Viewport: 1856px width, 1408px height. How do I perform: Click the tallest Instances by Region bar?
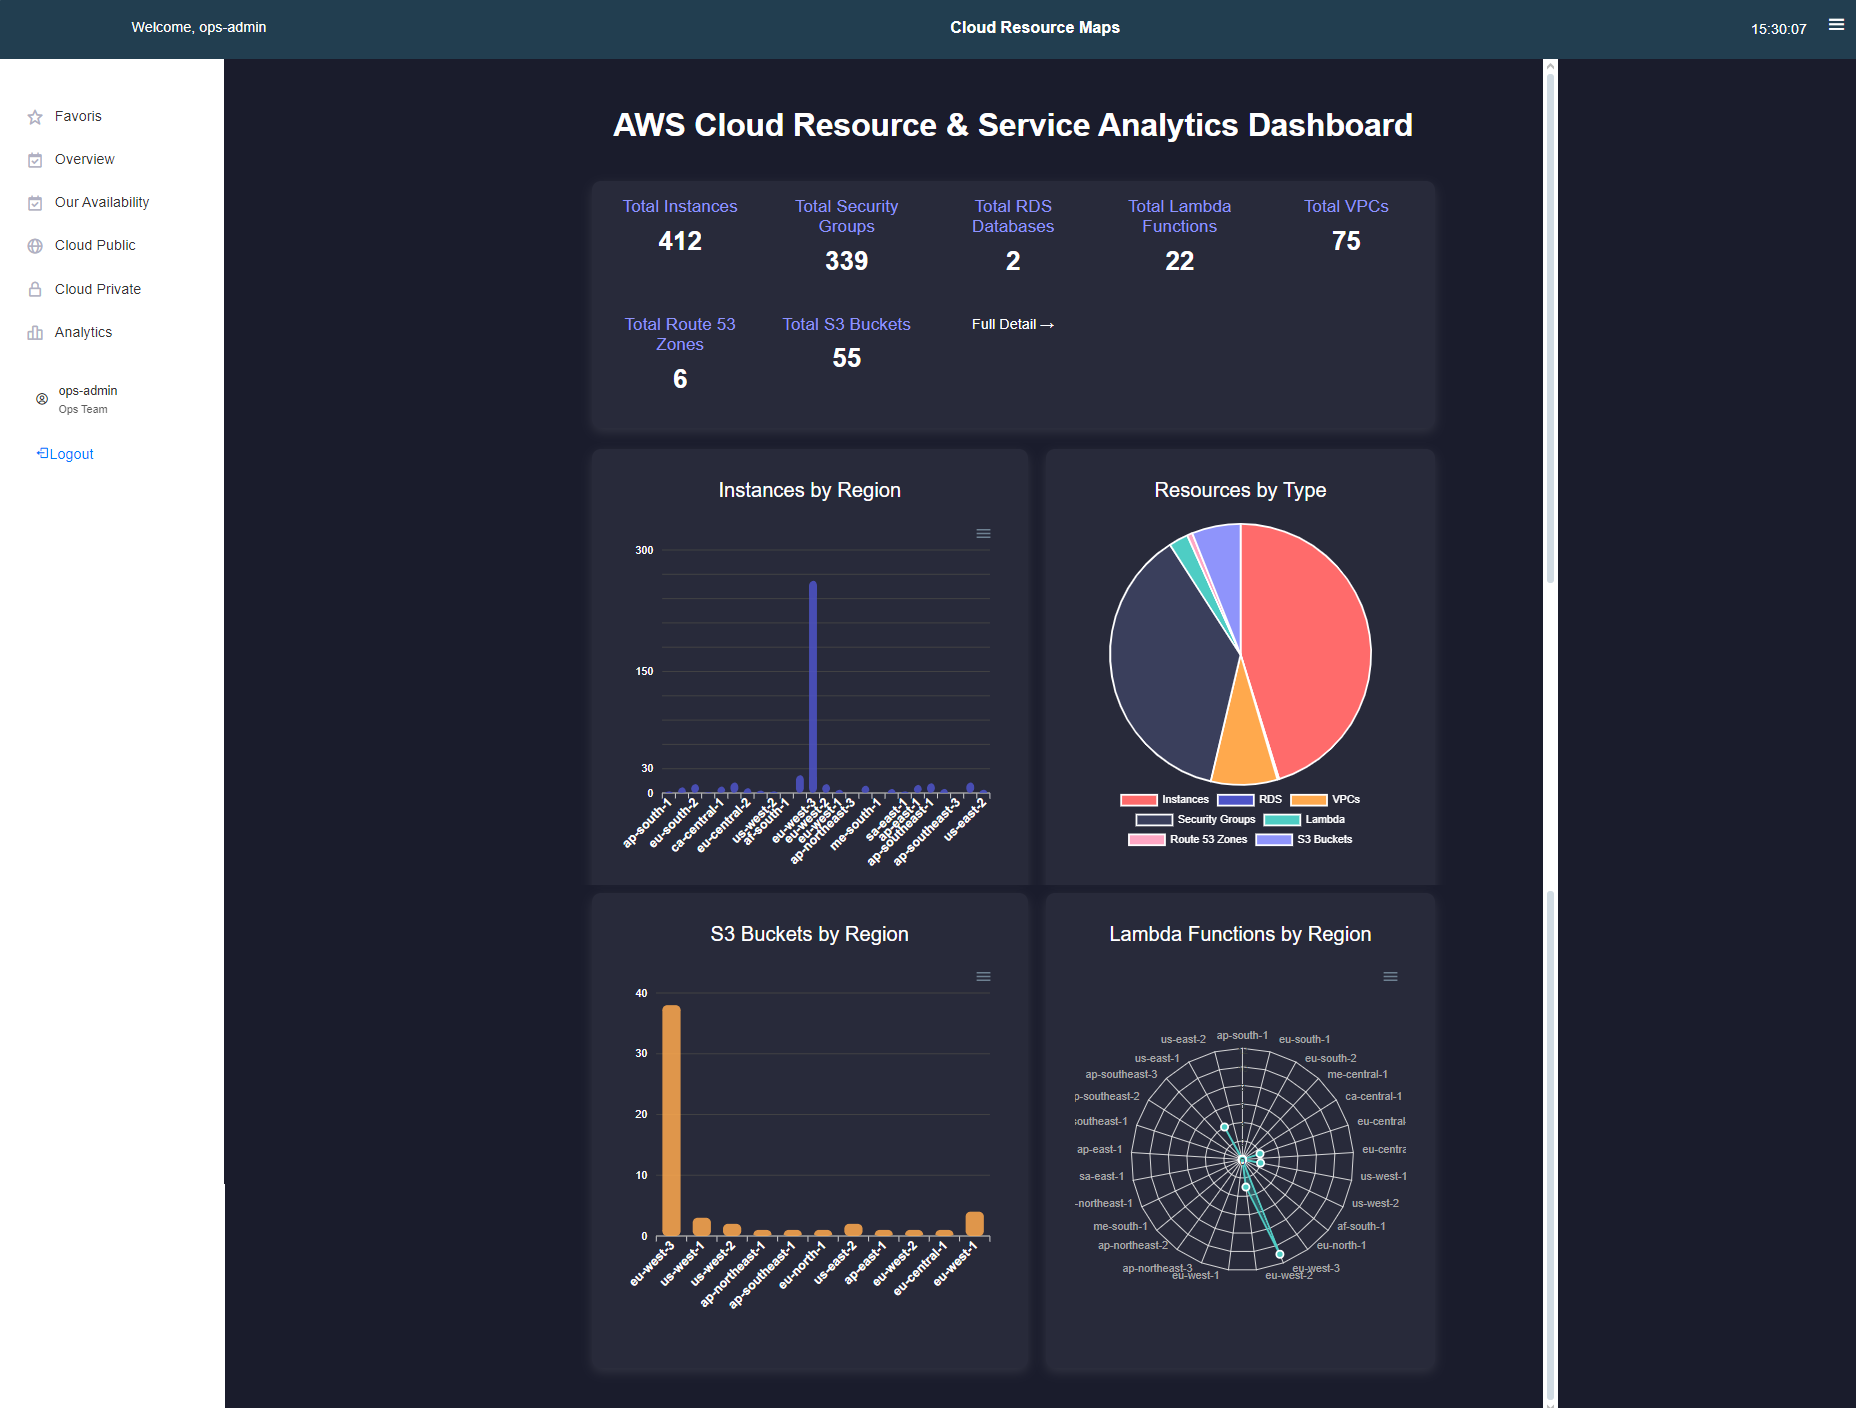pyautogui.click(x=813, y=687)
